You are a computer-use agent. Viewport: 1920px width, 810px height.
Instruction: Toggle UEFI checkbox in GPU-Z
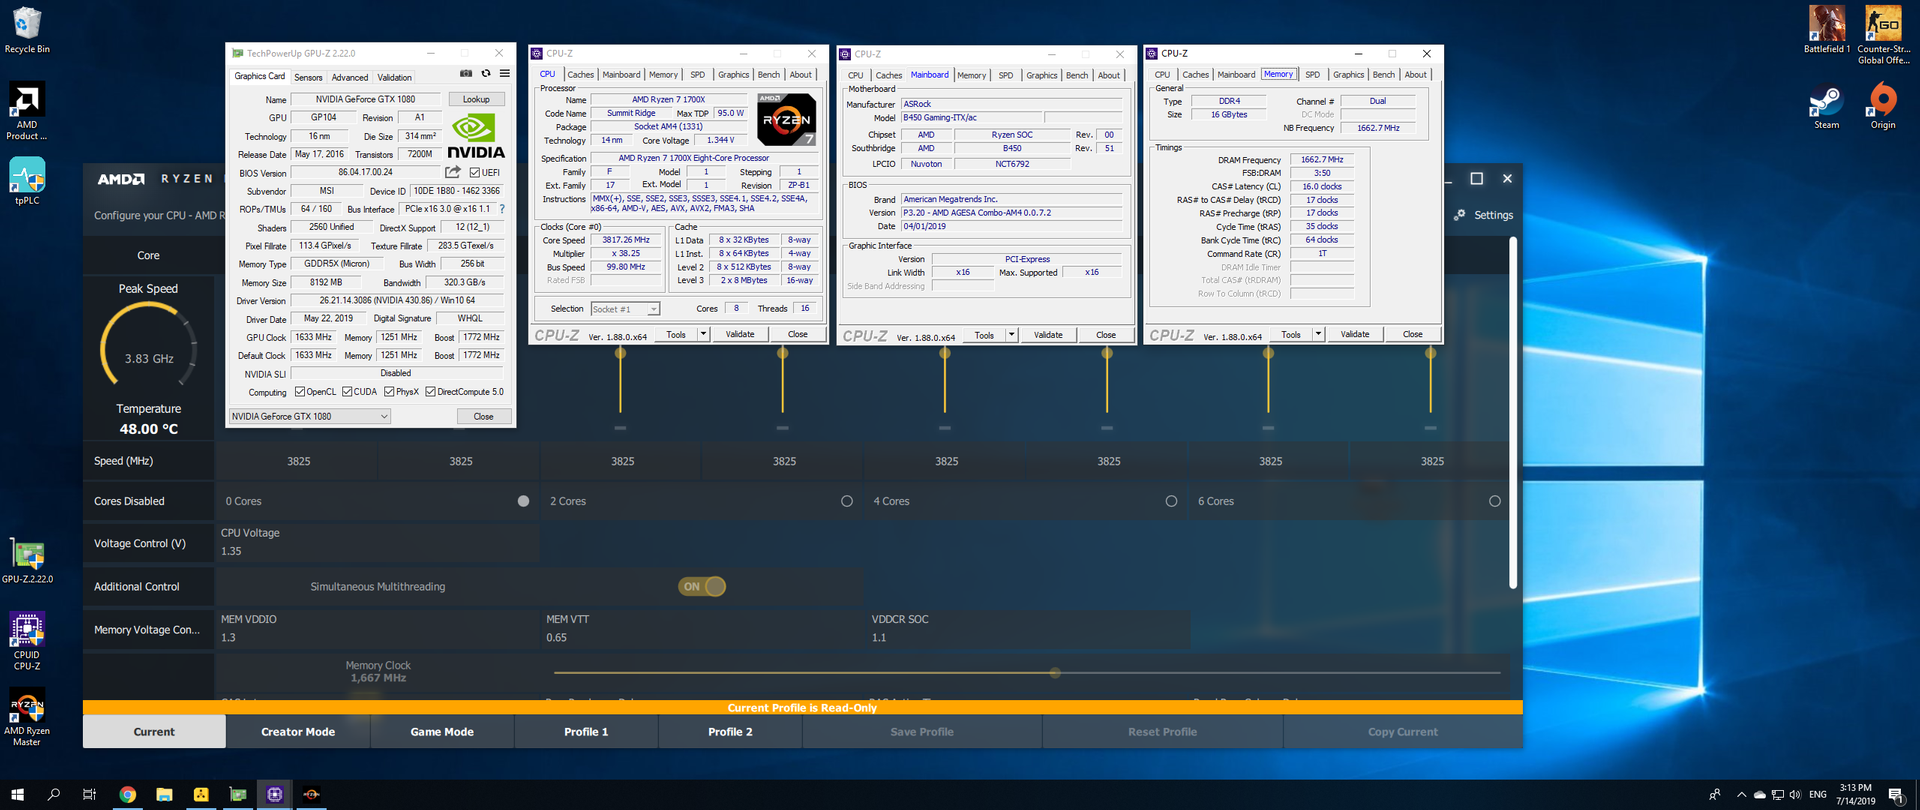[x=475, y=172]
